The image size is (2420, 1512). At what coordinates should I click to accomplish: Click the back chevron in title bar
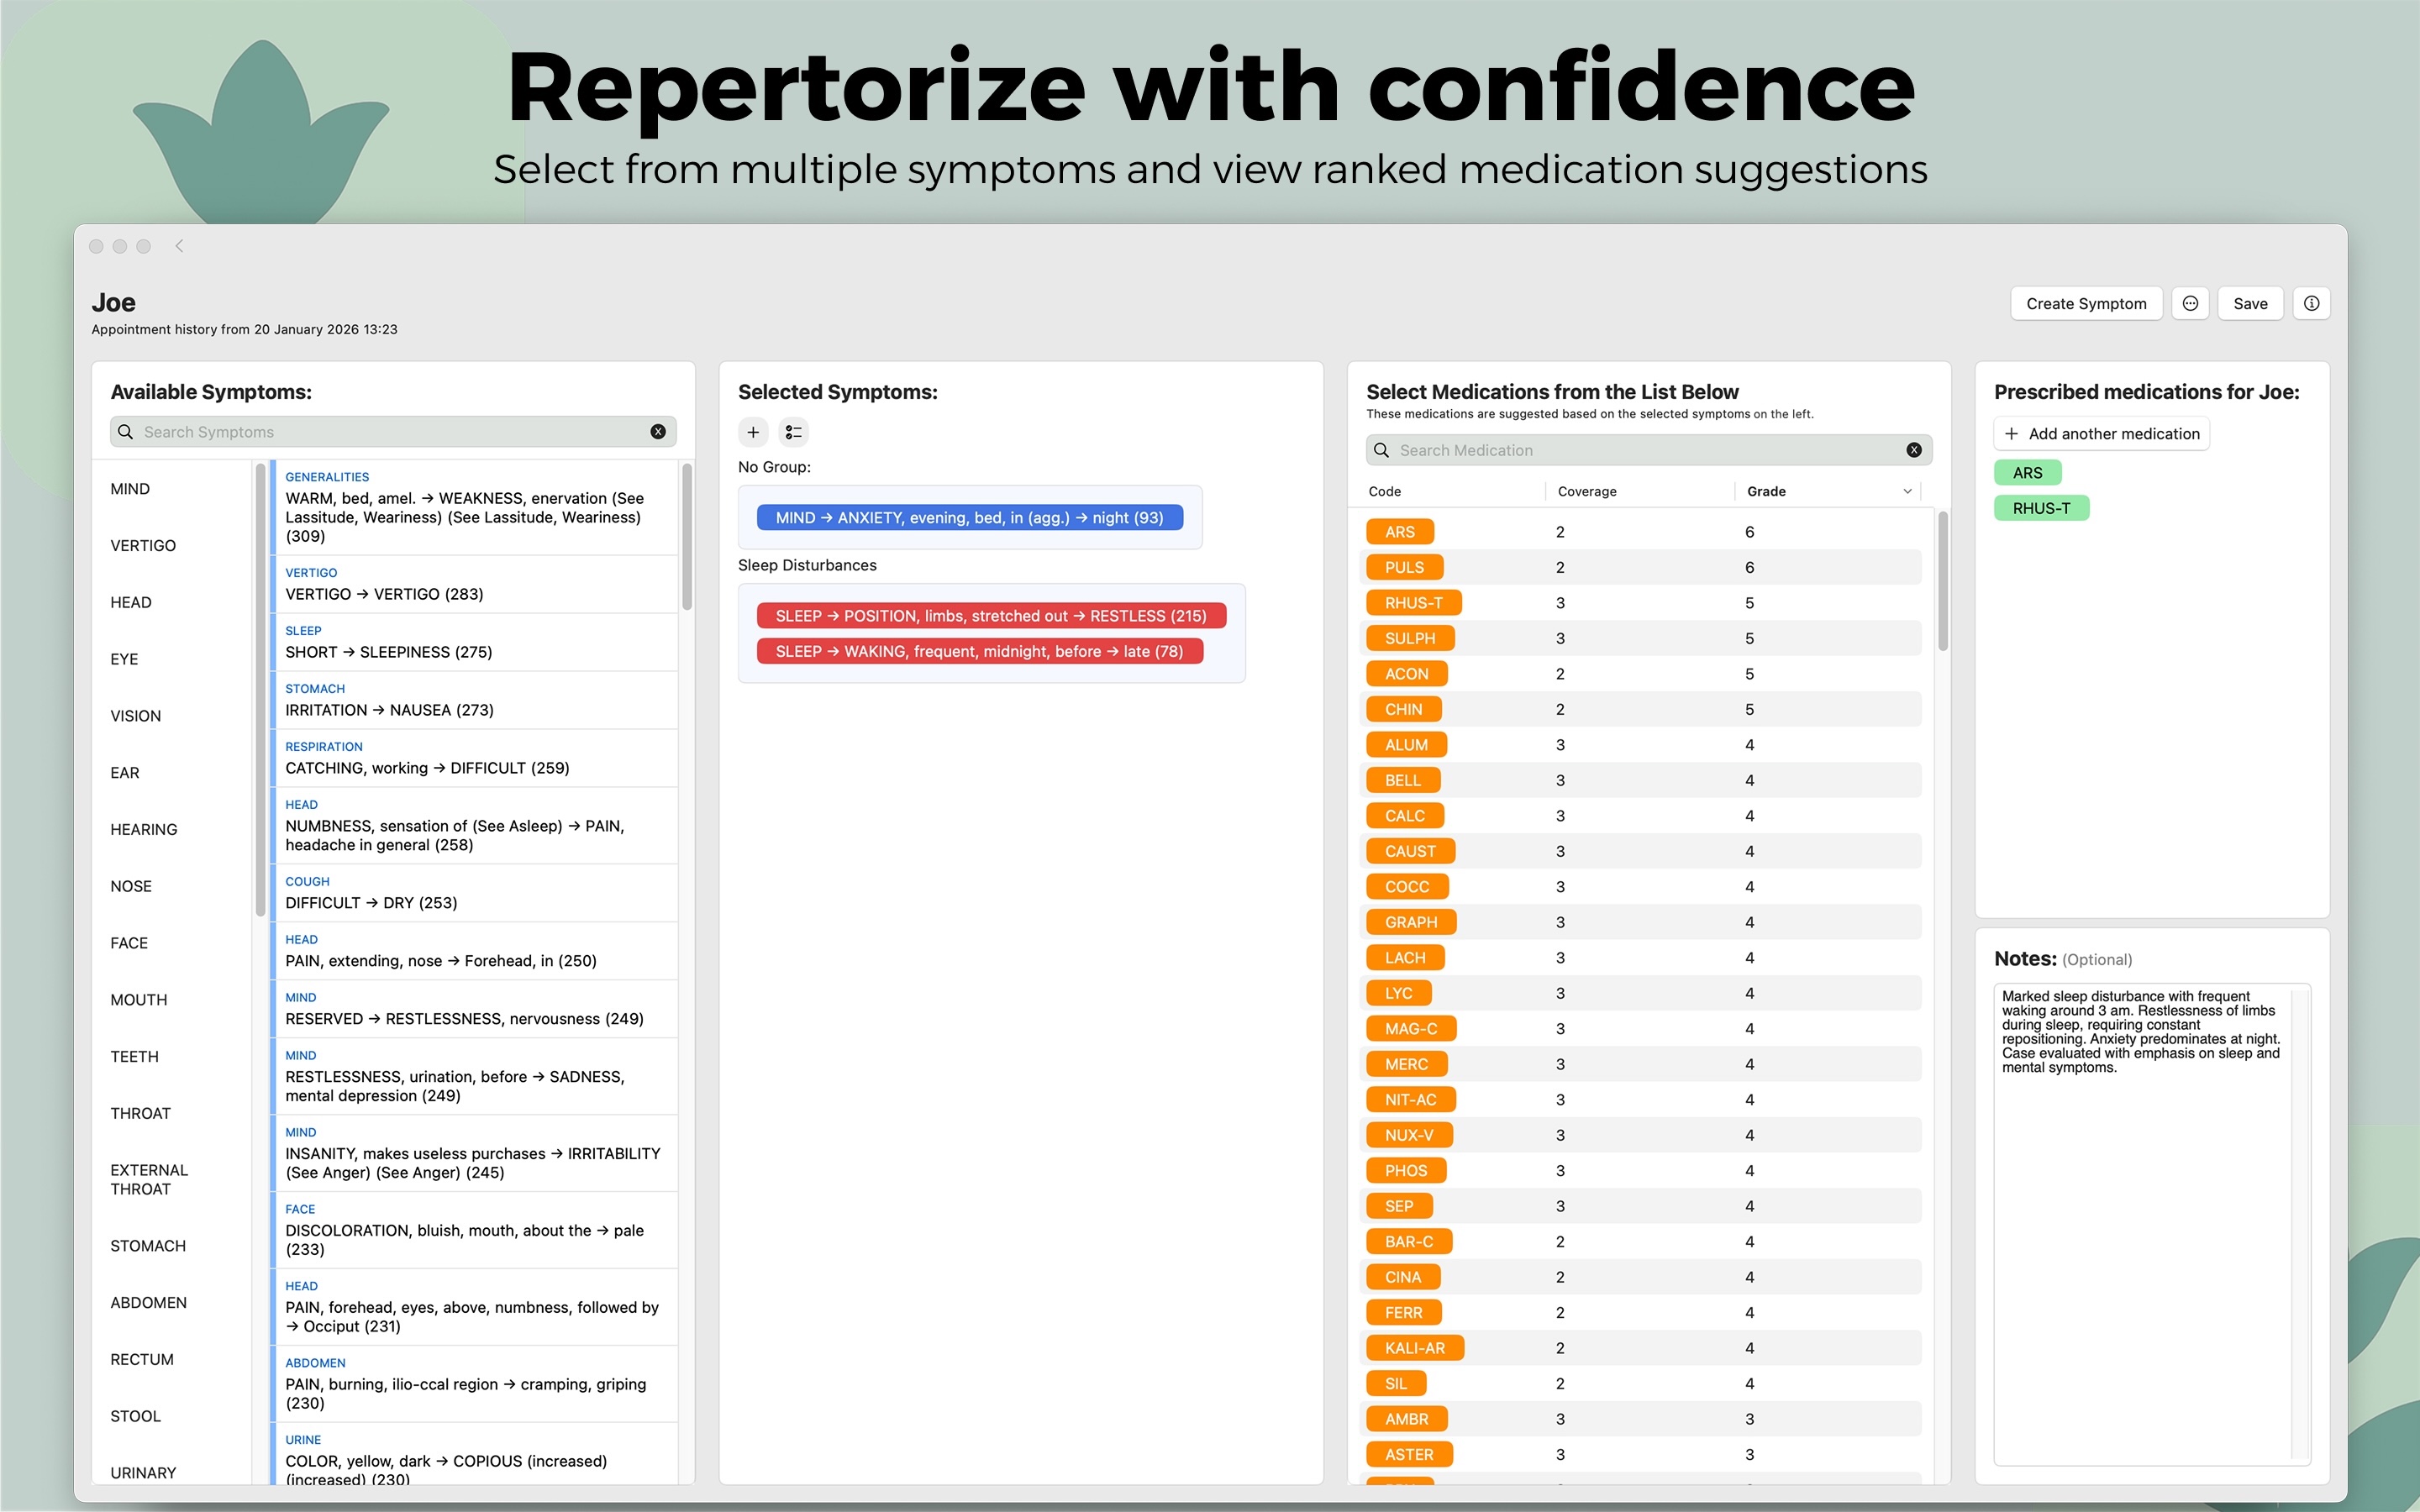179,246
